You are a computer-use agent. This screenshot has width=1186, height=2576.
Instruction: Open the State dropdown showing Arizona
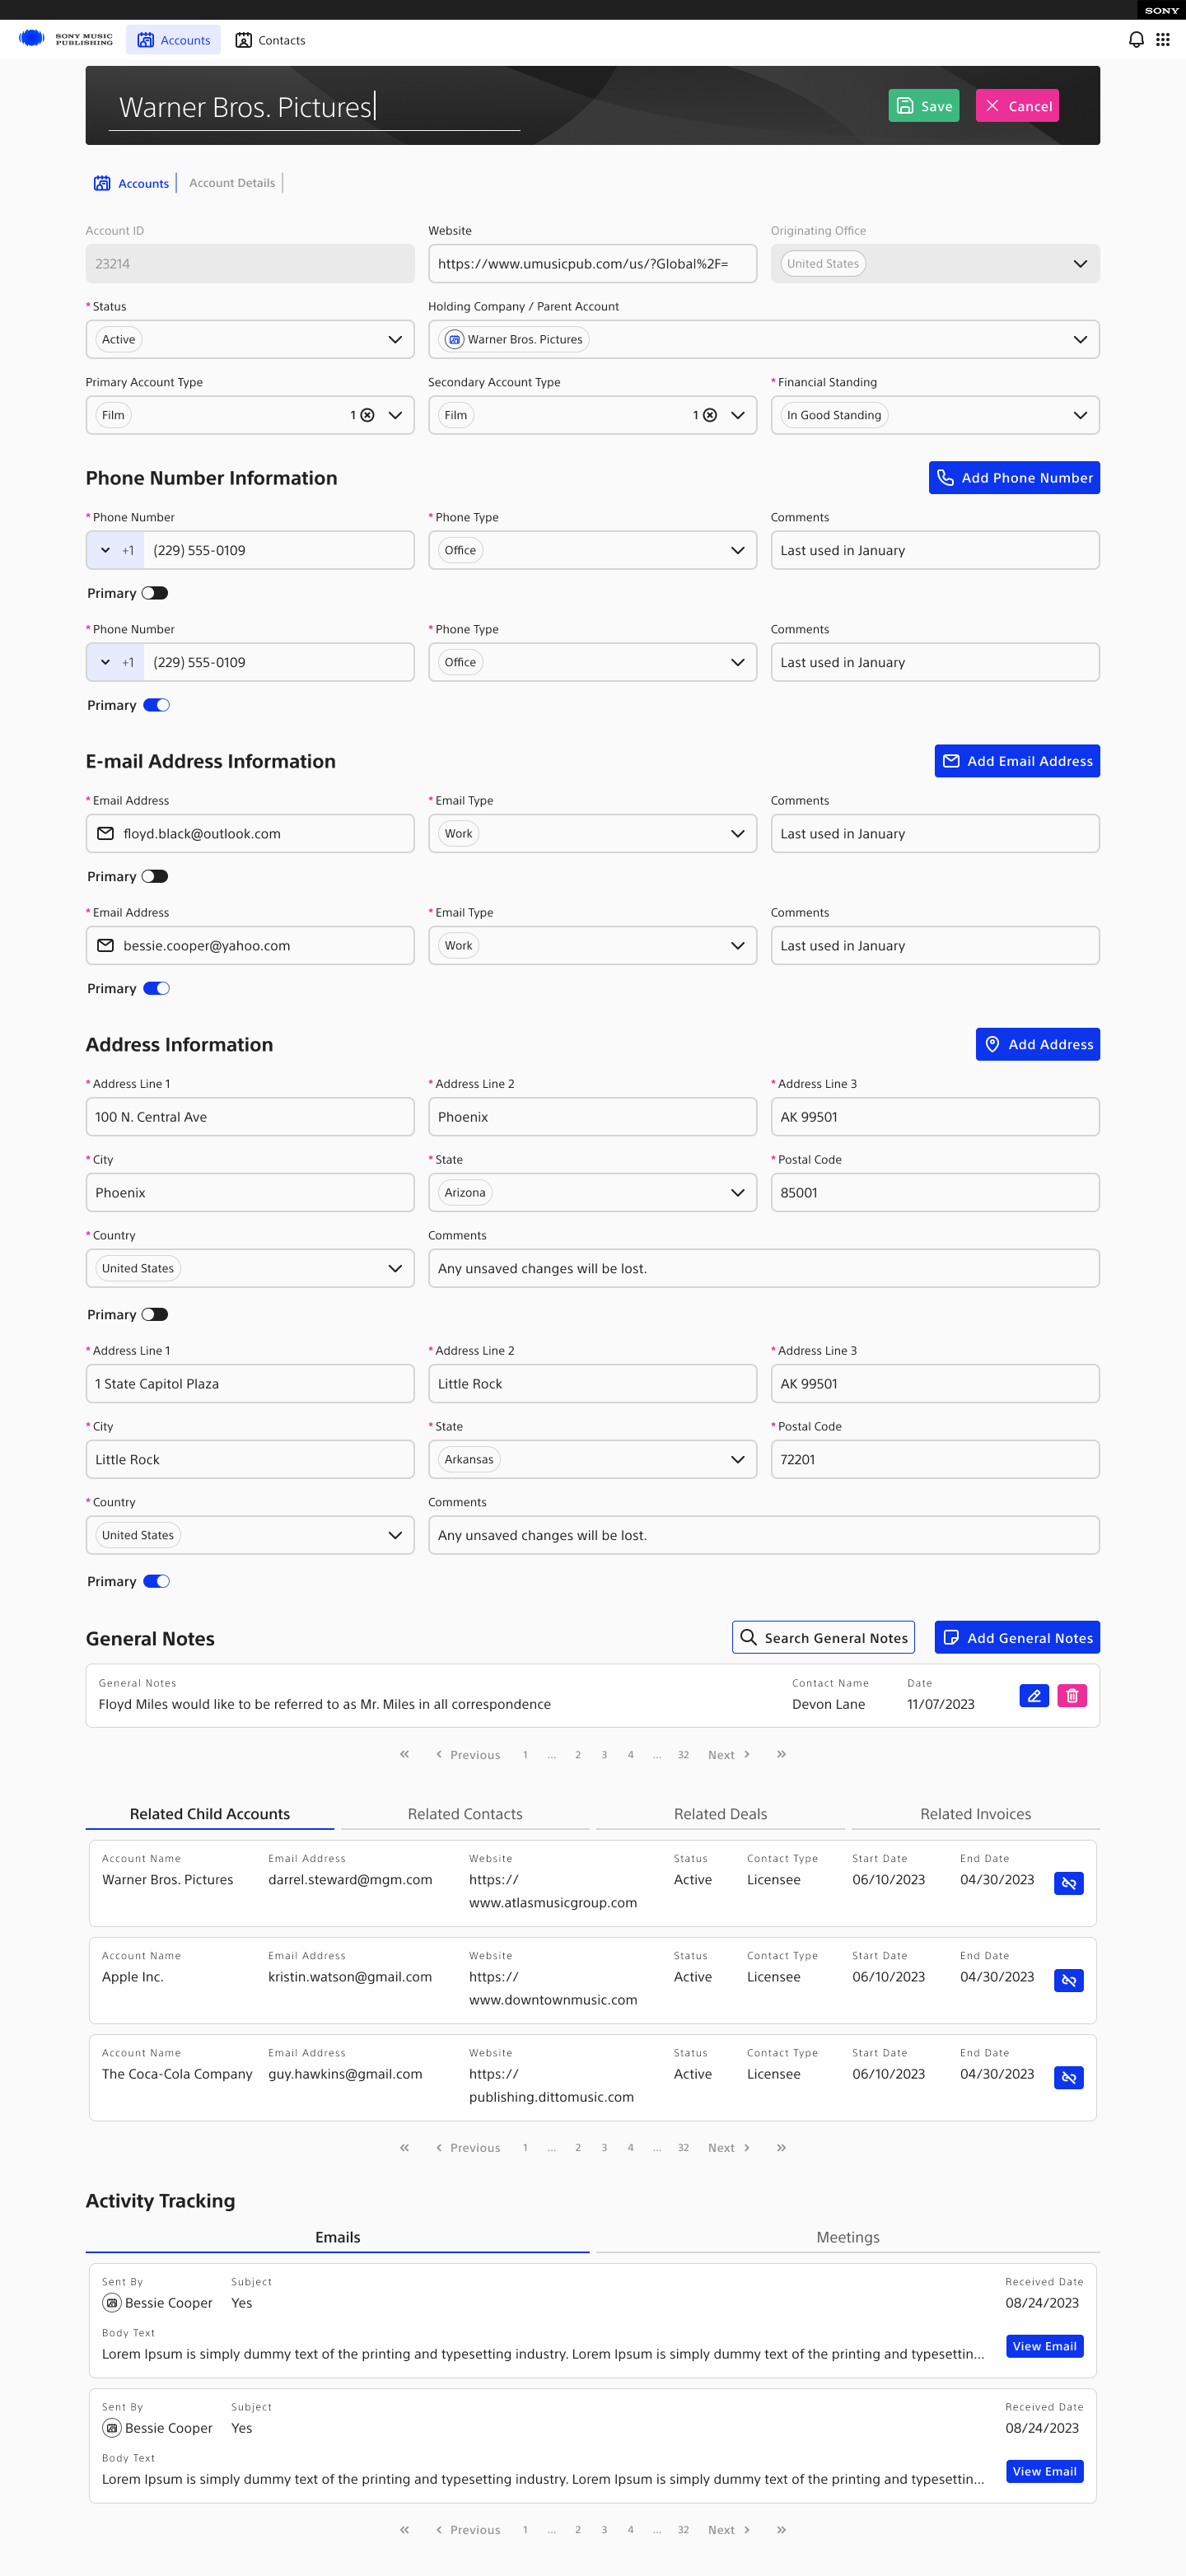click(592, 1192)
